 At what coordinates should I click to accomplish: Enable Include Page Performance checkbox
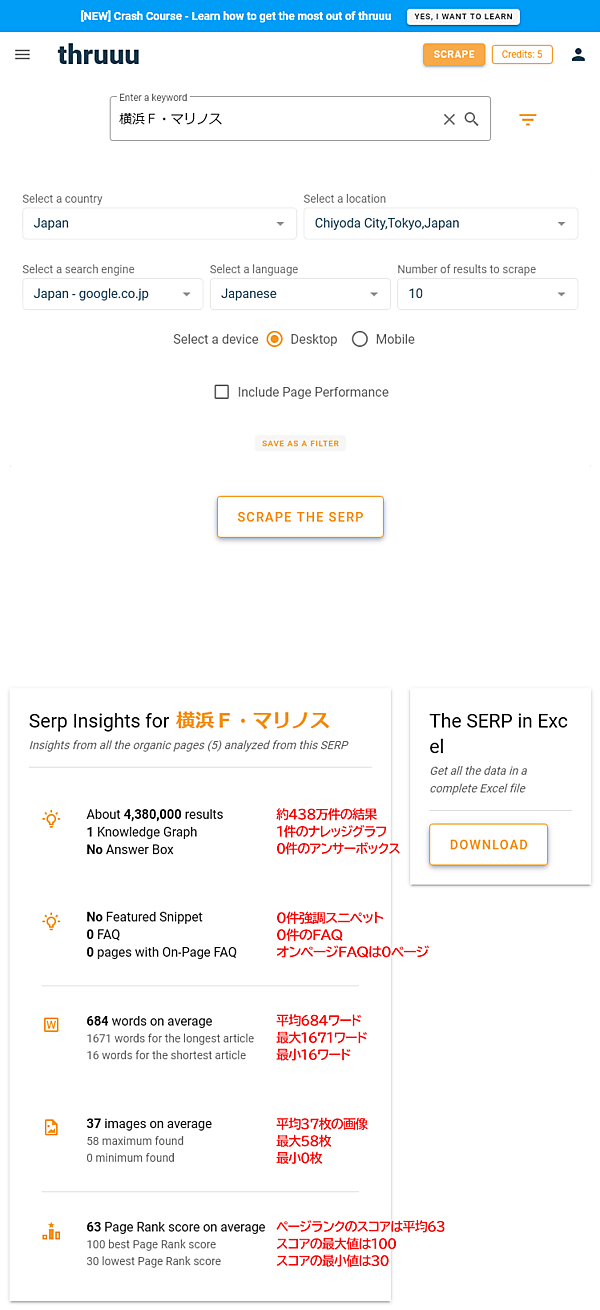coord(222,392)
